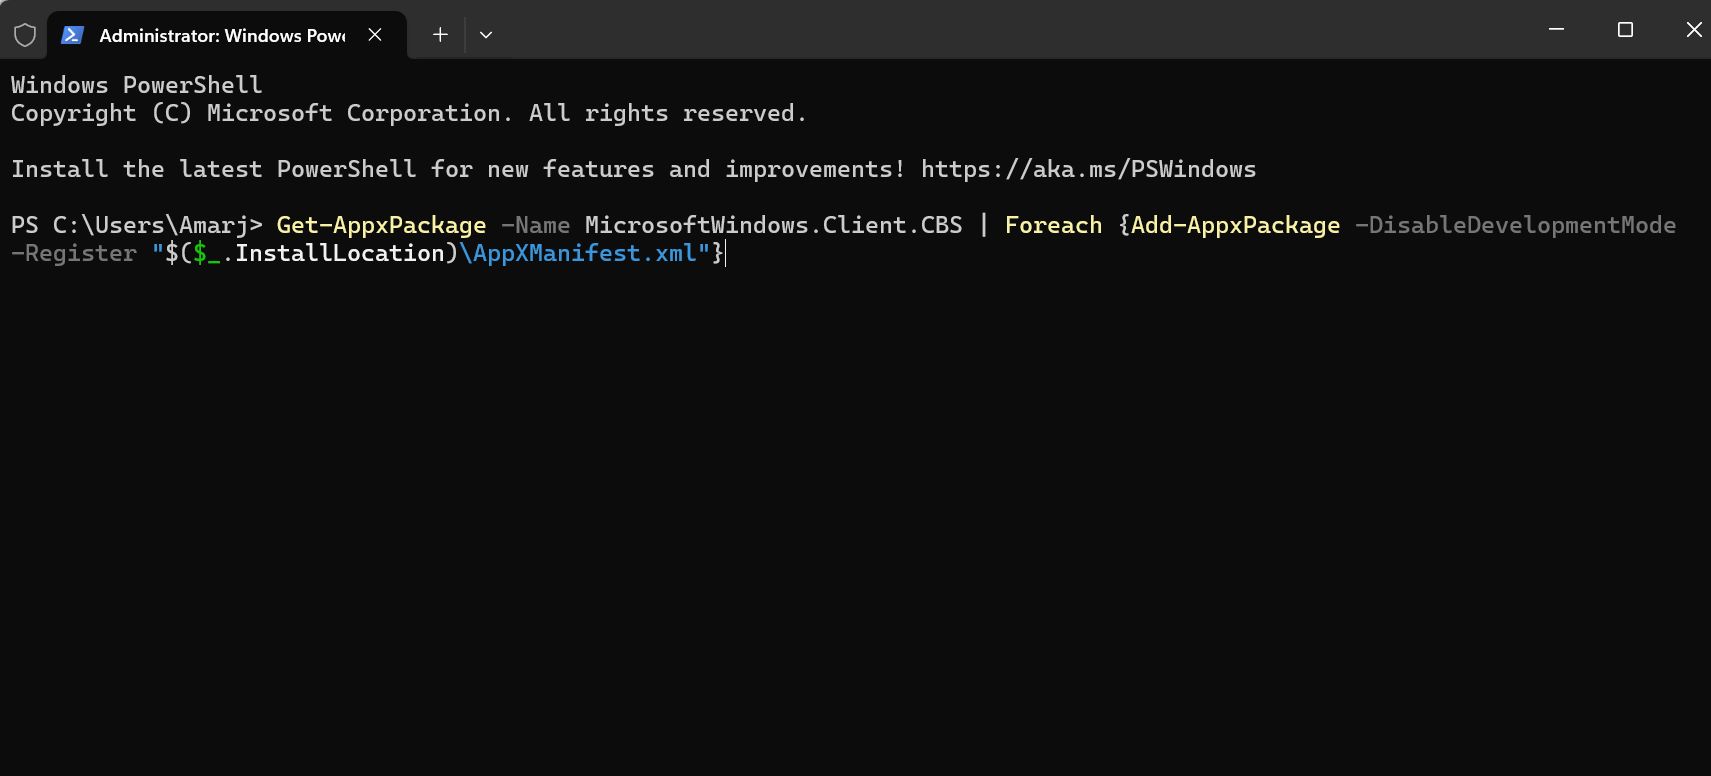Click the tab list overflow chevron

(x=486, y=34)
